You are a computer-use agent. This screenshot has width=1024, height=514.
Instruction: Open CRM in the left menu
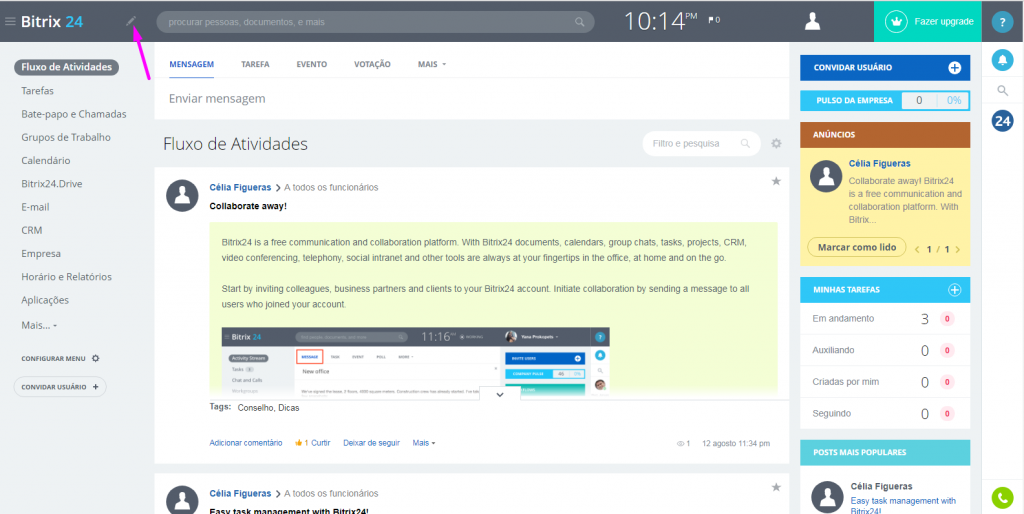click(31, 231)
